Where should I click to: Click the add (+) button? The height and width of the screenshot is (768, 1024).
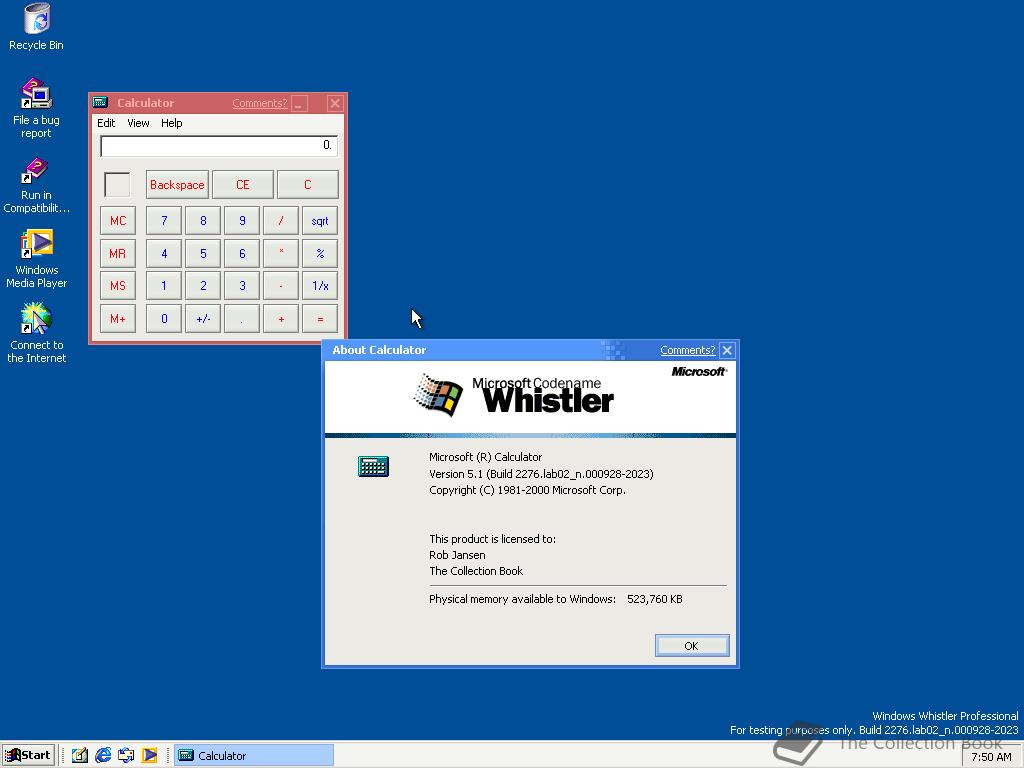[281, 319]
